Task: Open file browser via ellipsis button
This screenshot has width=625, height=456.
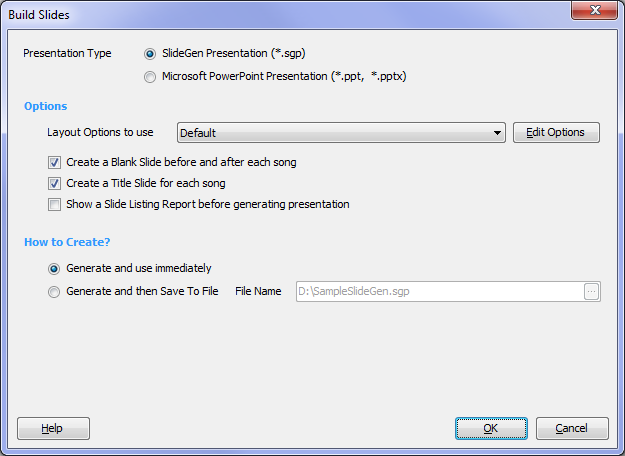Action: (592, 291)
